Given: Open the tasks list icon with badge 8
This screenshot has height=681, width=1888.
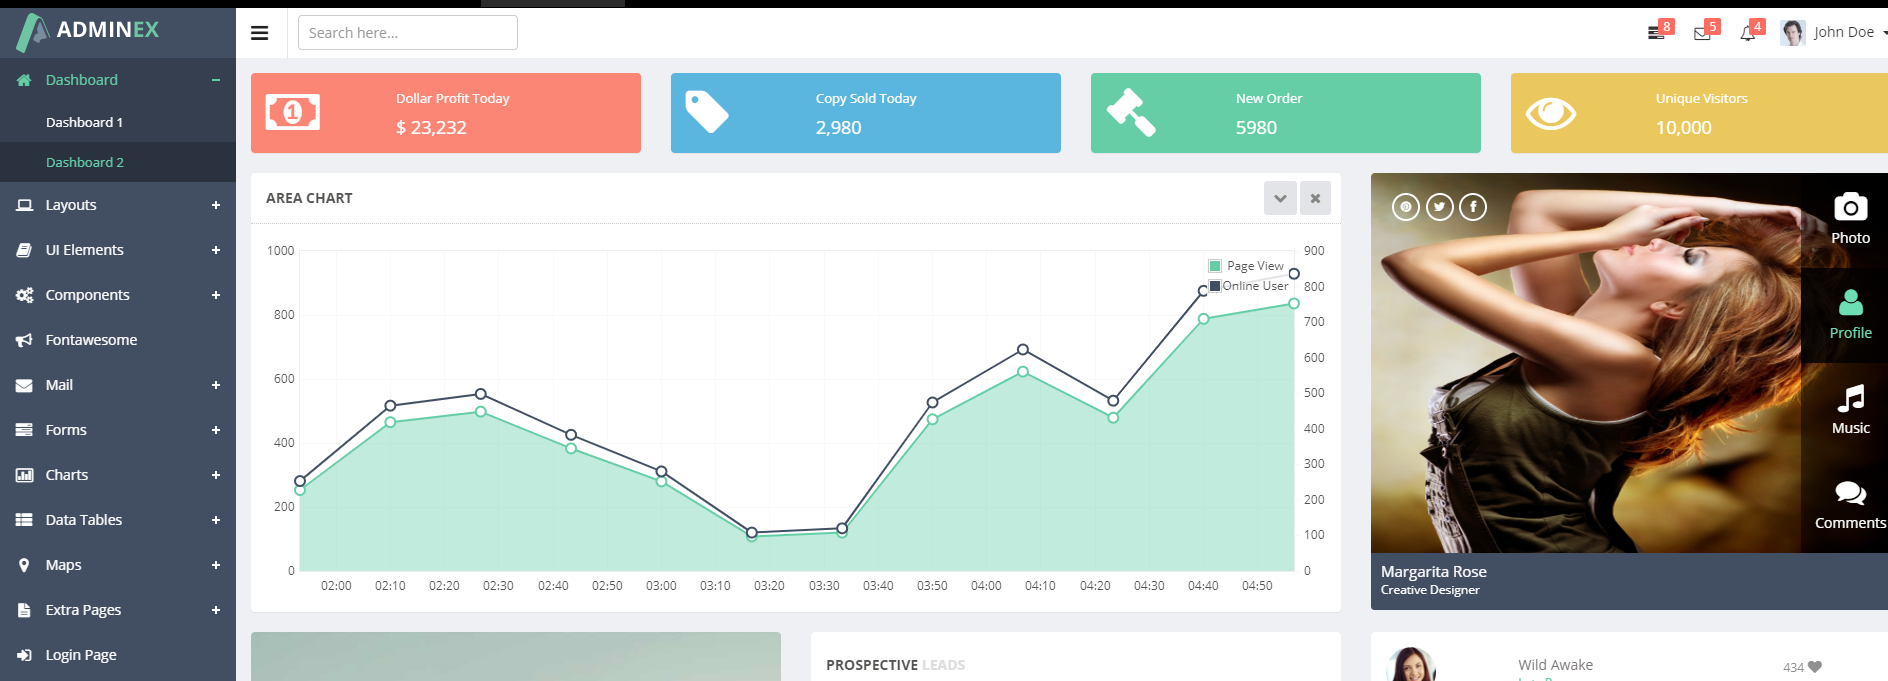Looking at the screenshot, I should click(1656, 33).
